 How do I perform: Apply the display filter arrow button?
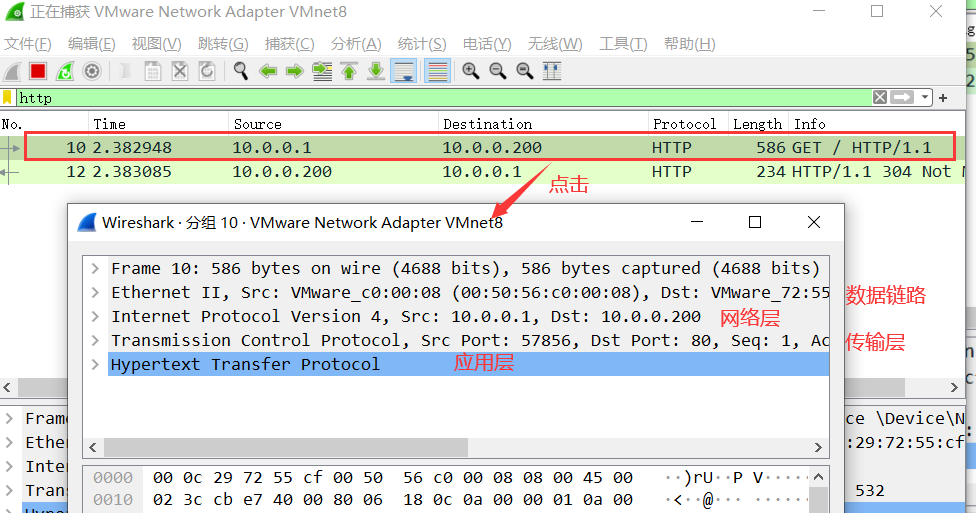click(902, 98)
